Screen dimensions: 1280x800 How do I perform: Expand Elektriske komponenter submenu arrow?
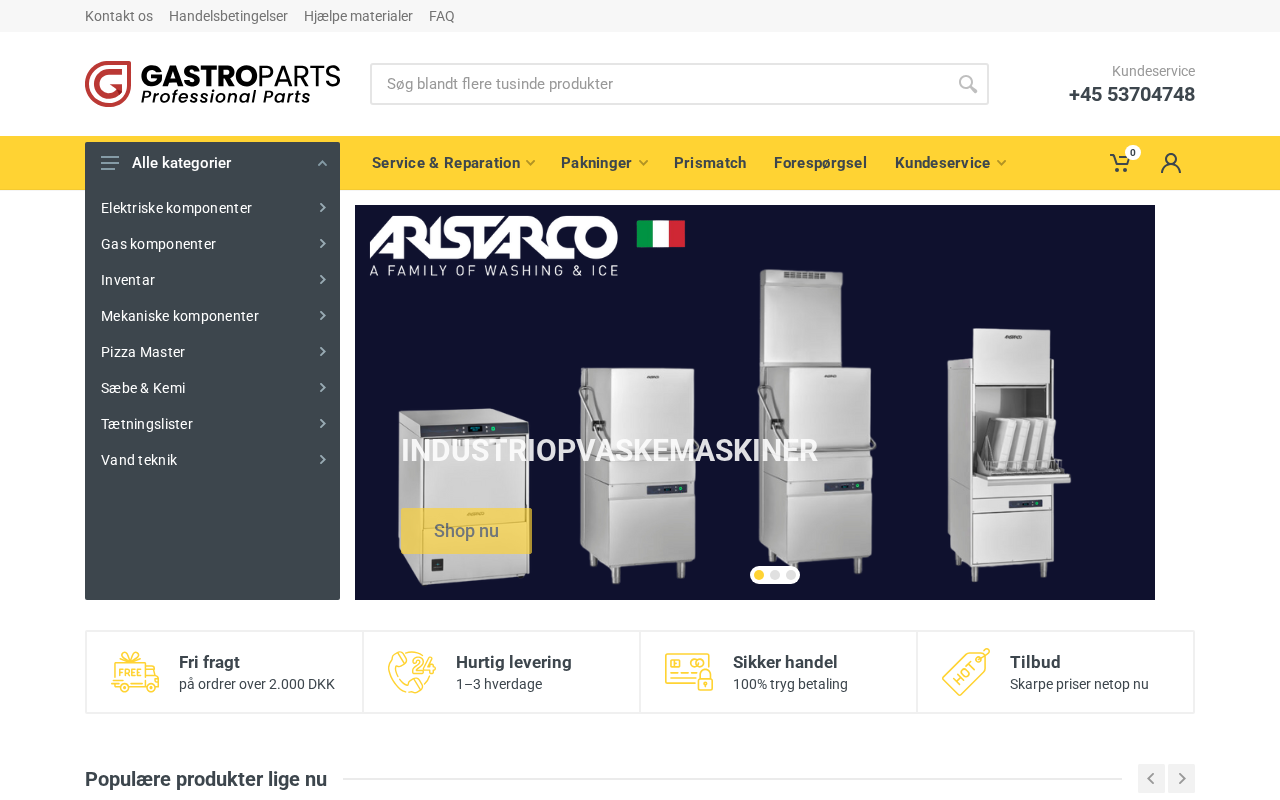[323, 207]
